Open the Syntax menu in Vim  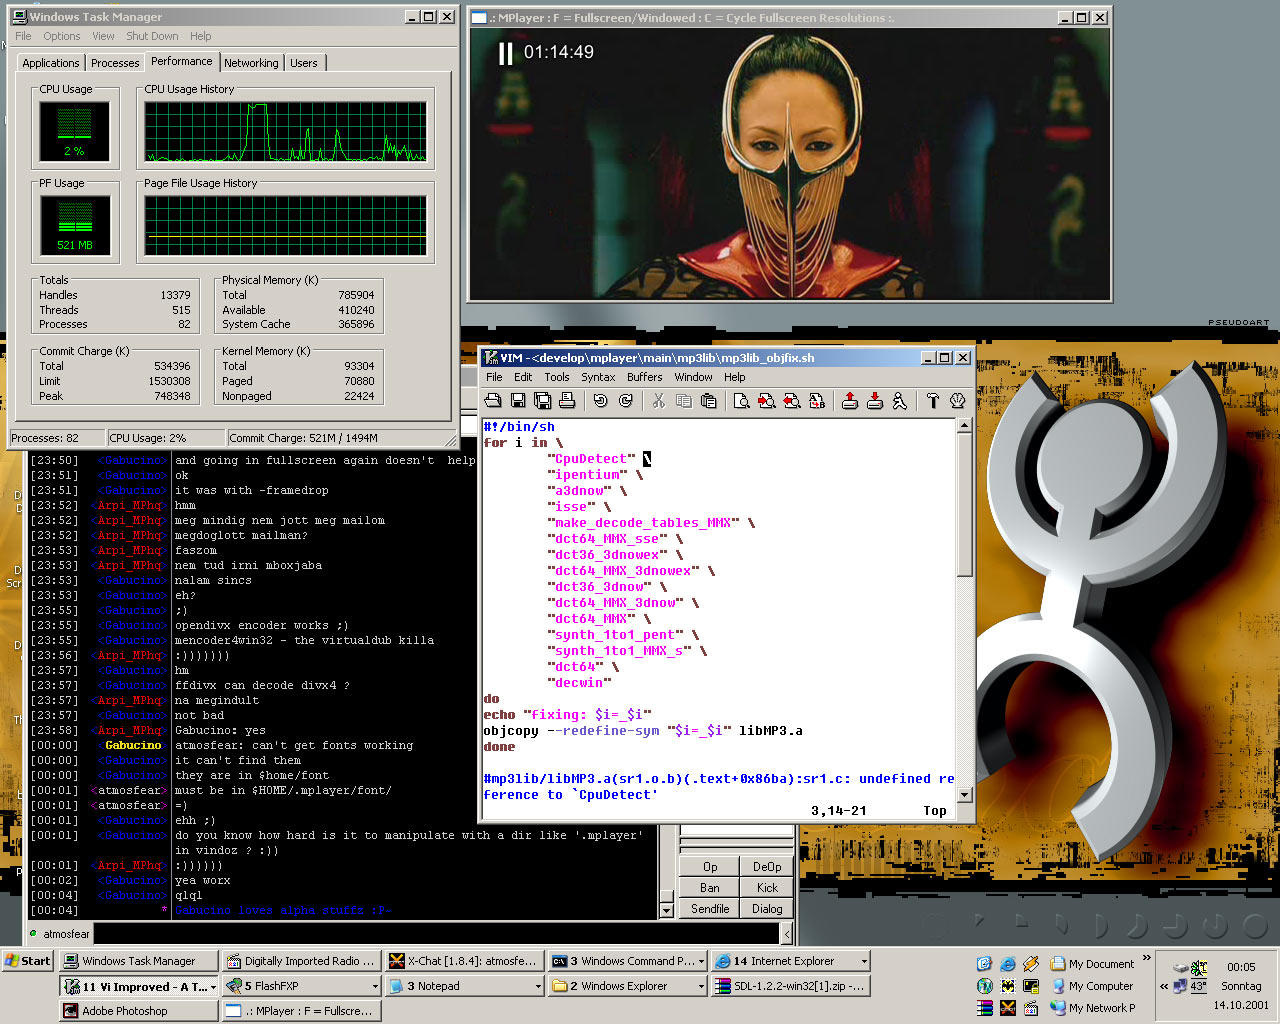click(x=598, y=377)
